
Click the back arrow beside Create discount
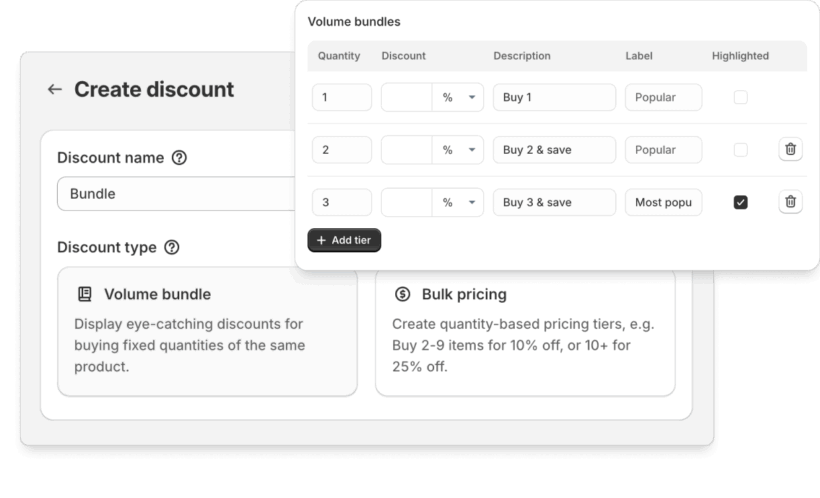pyautogui.click(x=54, y=90)
